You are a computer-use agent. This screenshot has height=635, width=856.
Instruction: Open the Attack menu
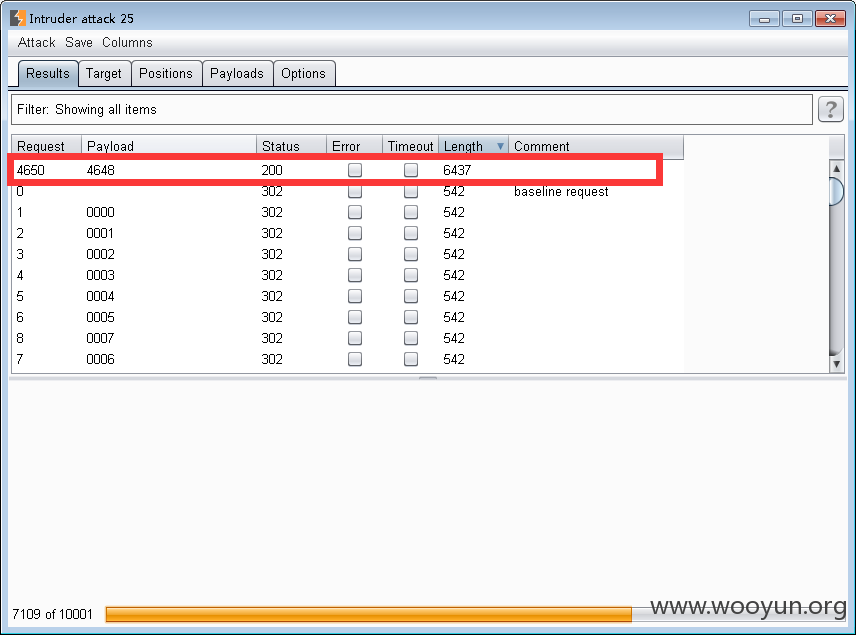(x=37, y=42)
